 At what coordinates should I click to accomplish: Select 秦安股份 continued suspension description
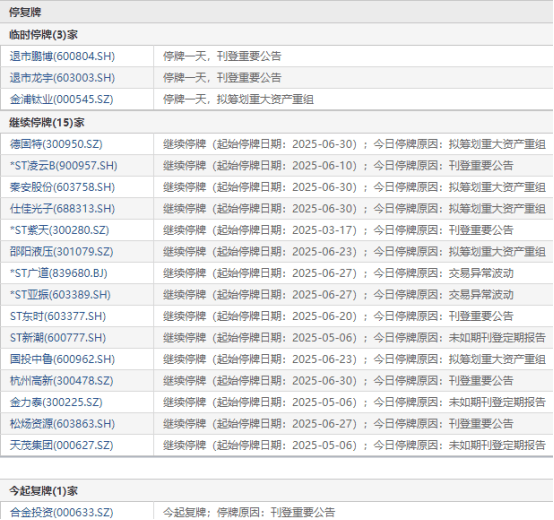click(x=354, y=187)
